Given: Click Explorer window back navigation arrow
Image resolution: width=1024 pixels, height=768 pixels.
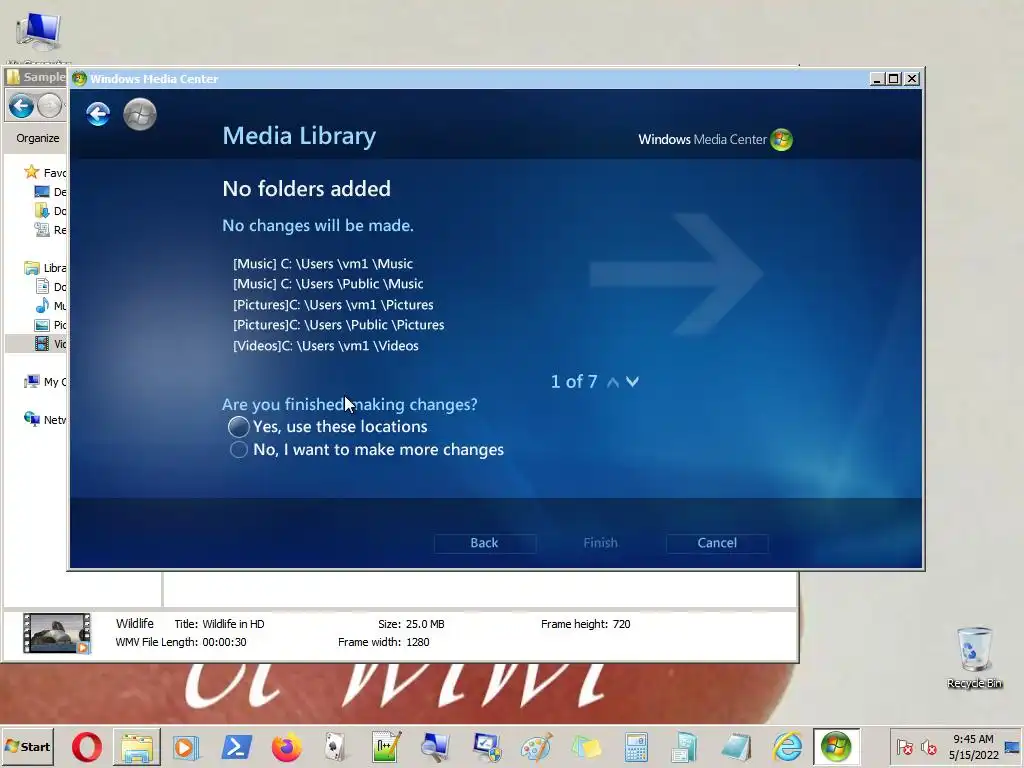Looking at the screenshot, I should point(21,106).
